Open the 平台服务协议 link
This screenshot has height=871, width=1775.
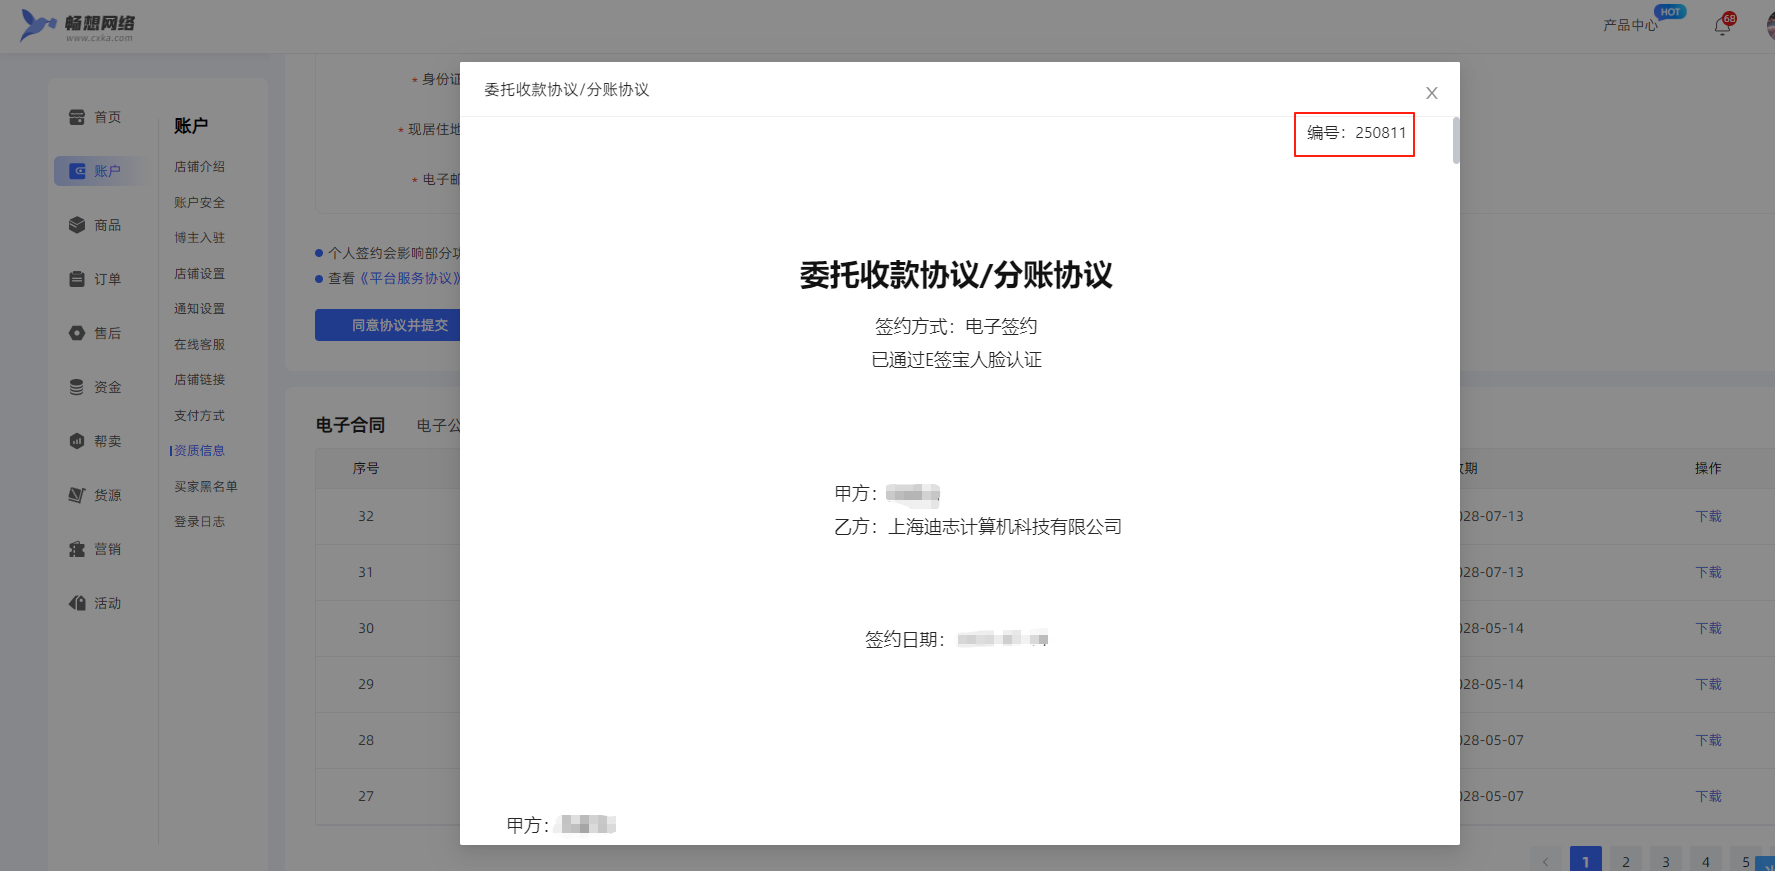[410, 278]
